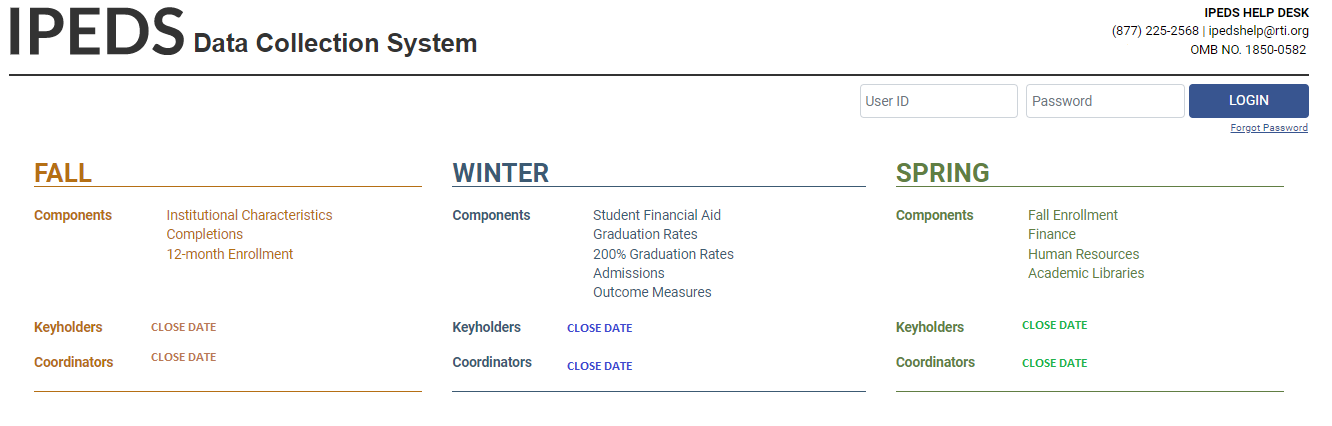Open the 12-month Enrollment link
Screen dimensions: 1332x426
click(229, 254)
